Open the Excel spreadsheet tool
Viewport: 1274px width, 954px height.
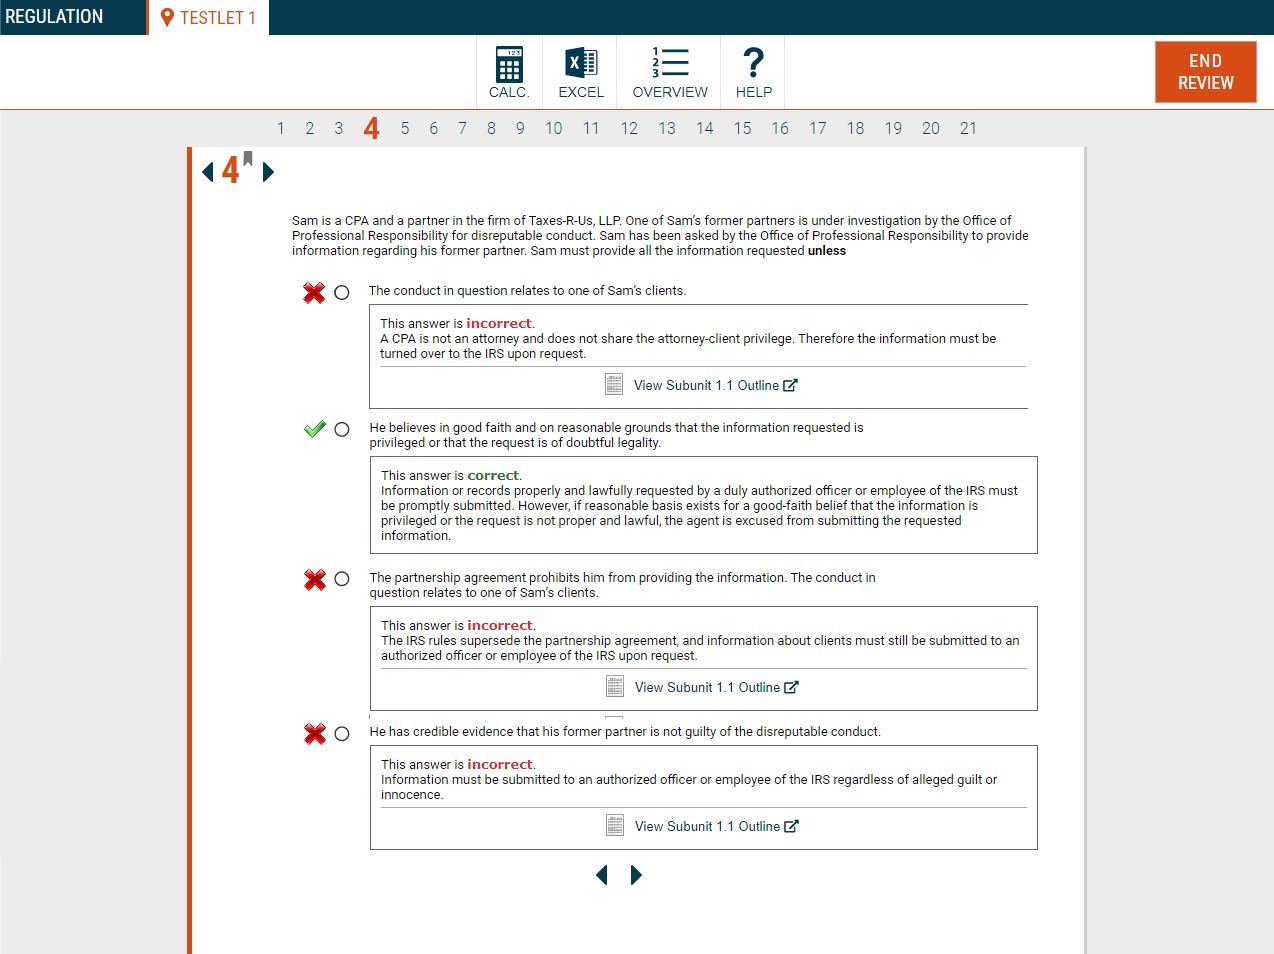point(581,72)
